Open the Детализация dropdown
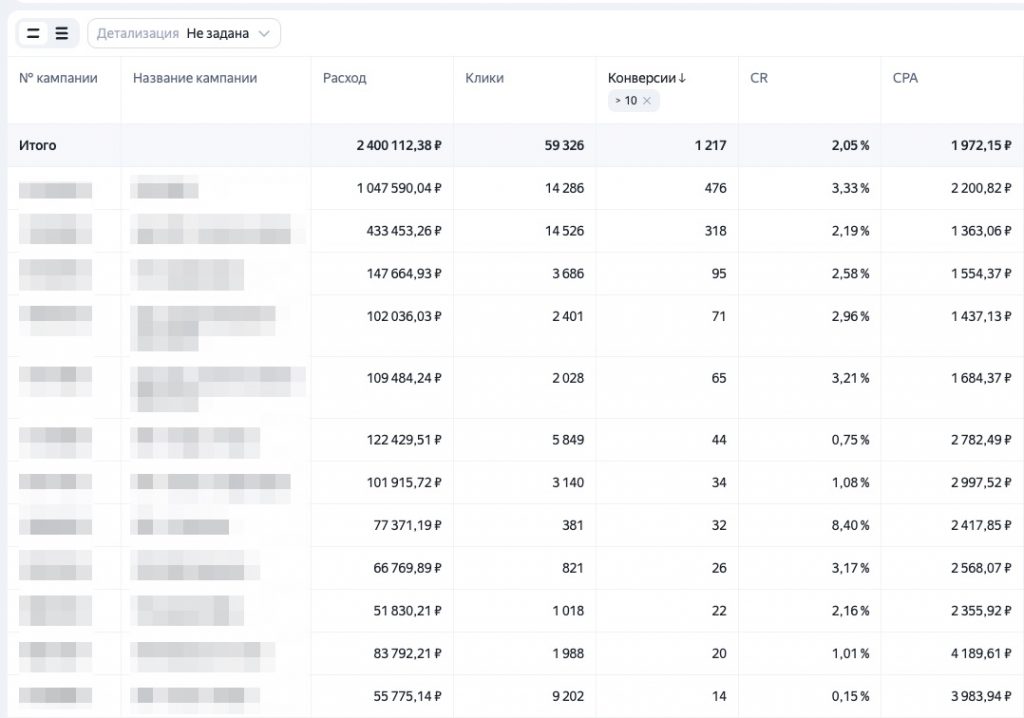Image resolution: width=1024 pixels, height=718 pixels. click(184, 33)
